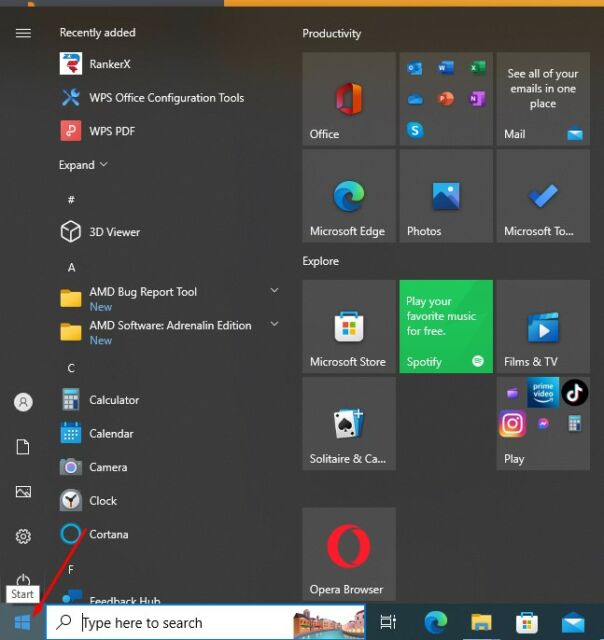Open the Pictures shortcut in sidebar

[x=23, y=491]
